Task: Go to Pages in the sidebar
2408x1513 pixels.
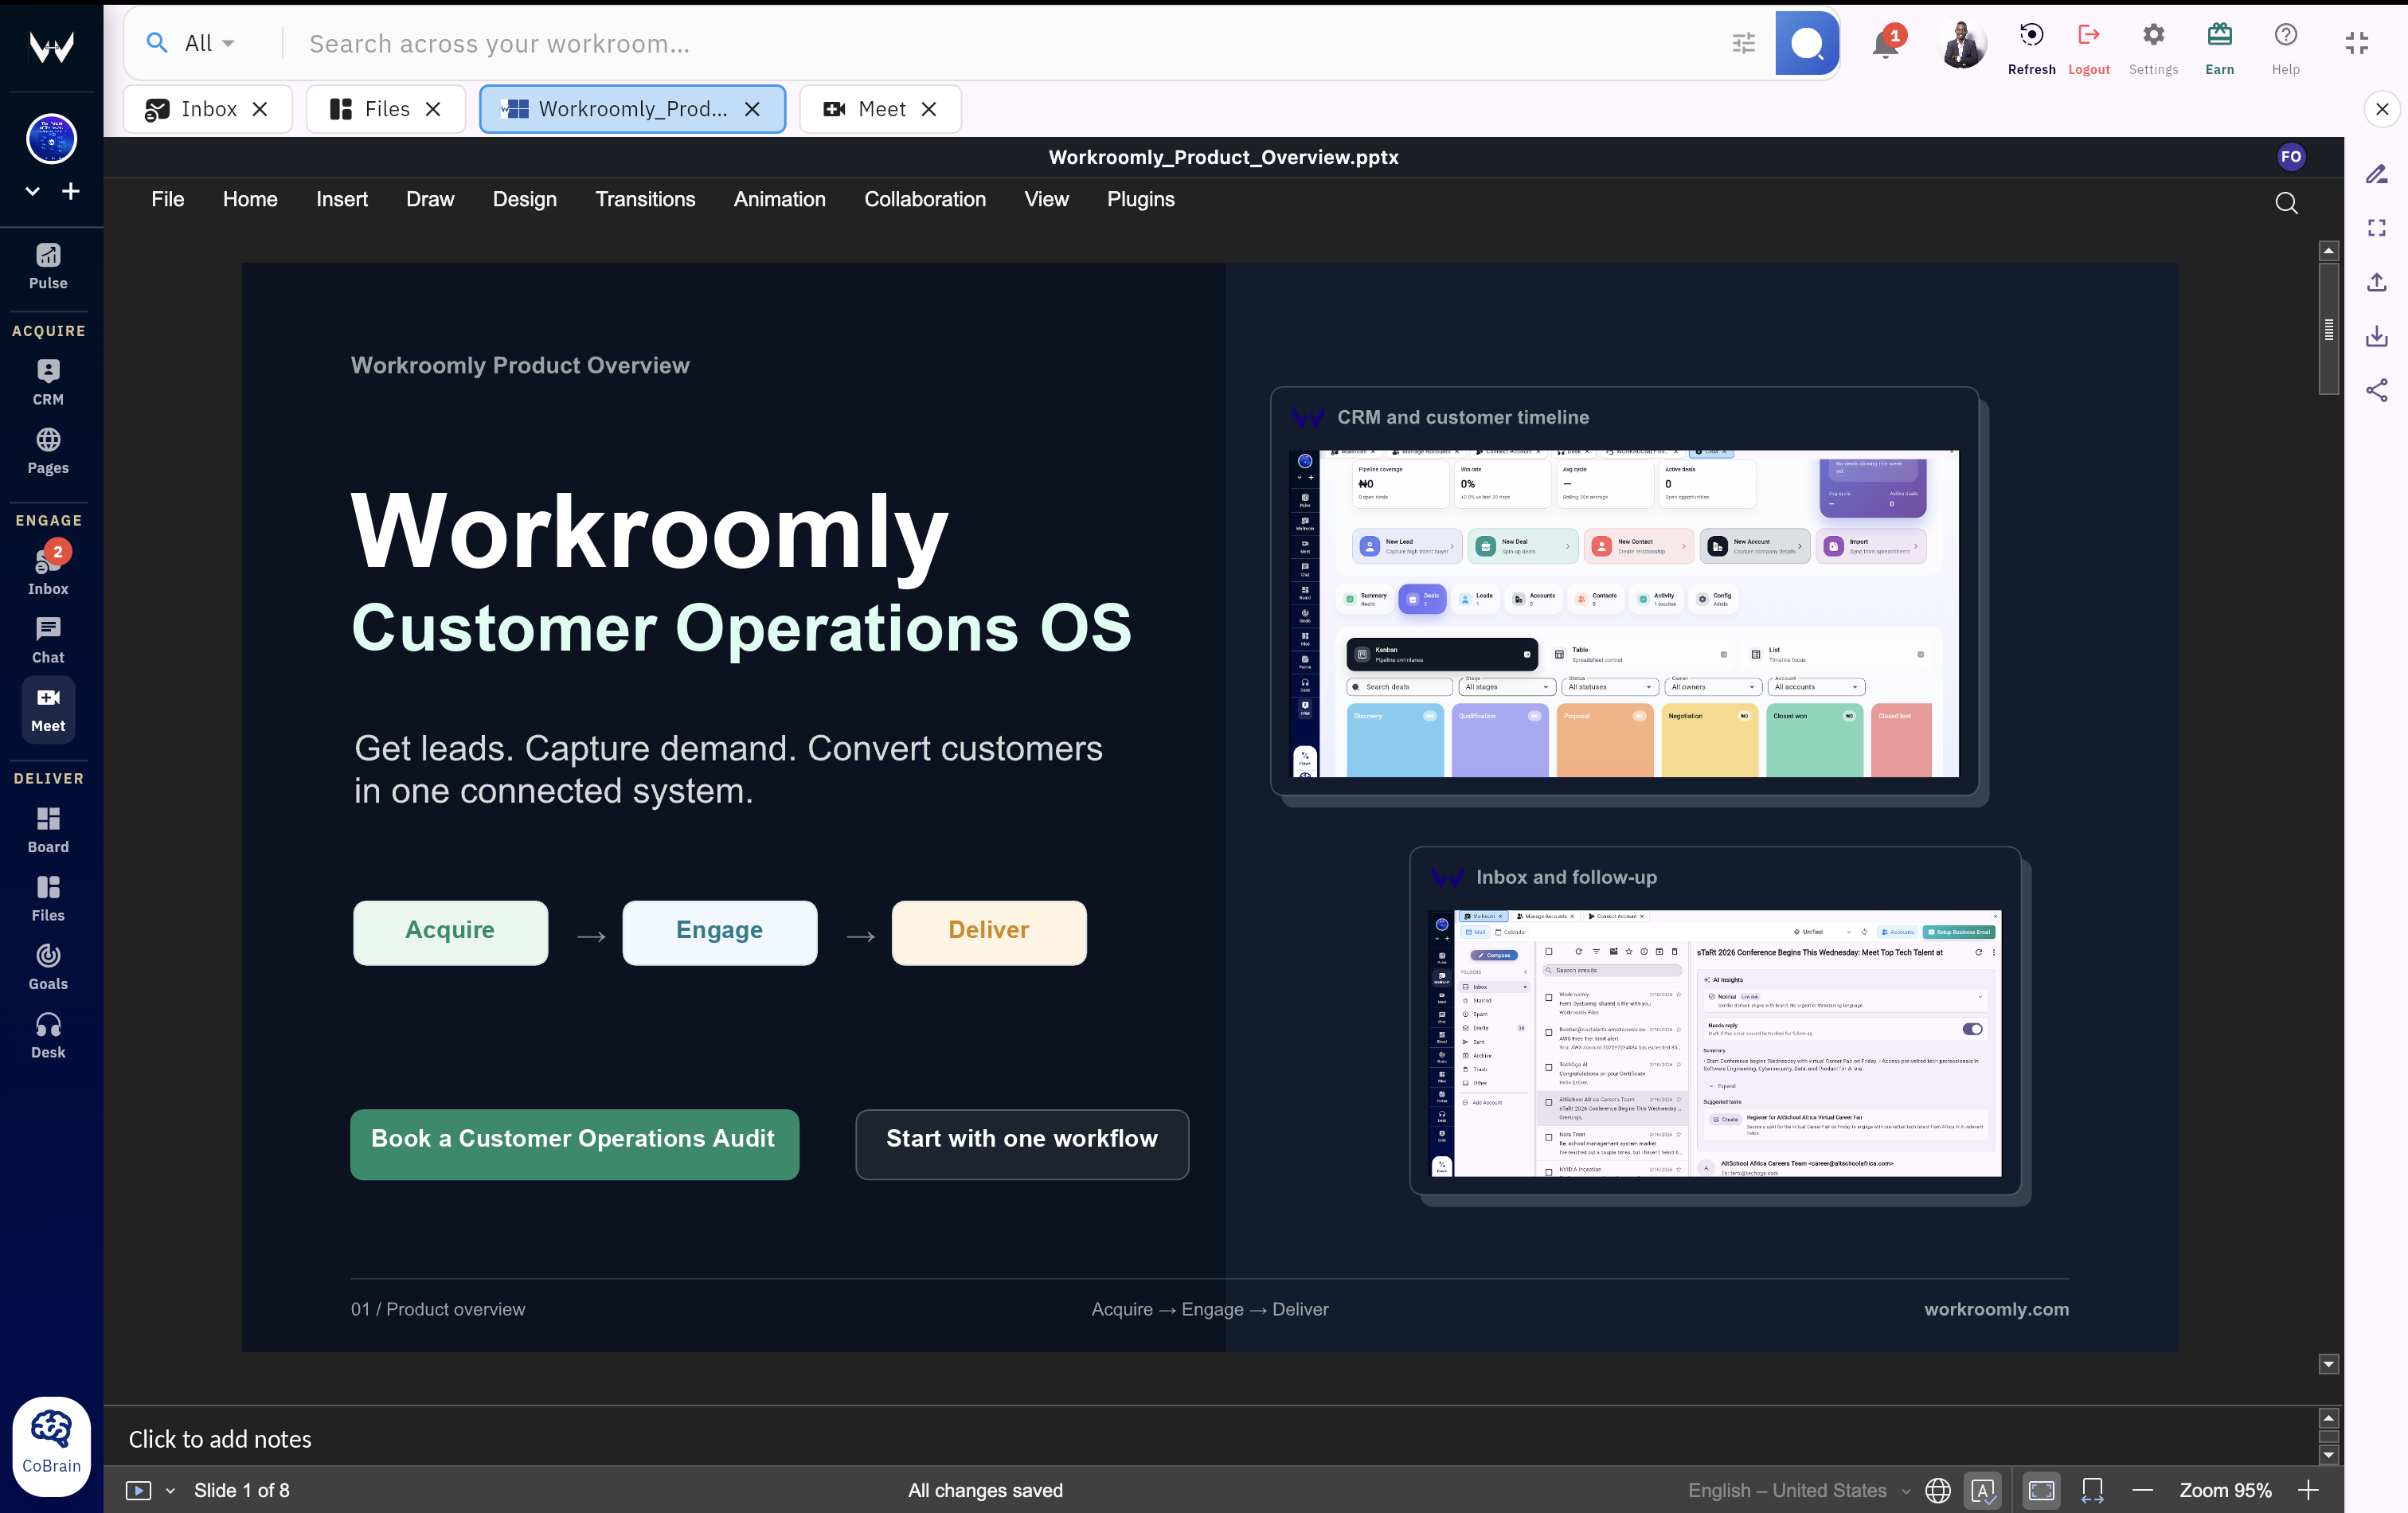Action: tap(48, 451)
